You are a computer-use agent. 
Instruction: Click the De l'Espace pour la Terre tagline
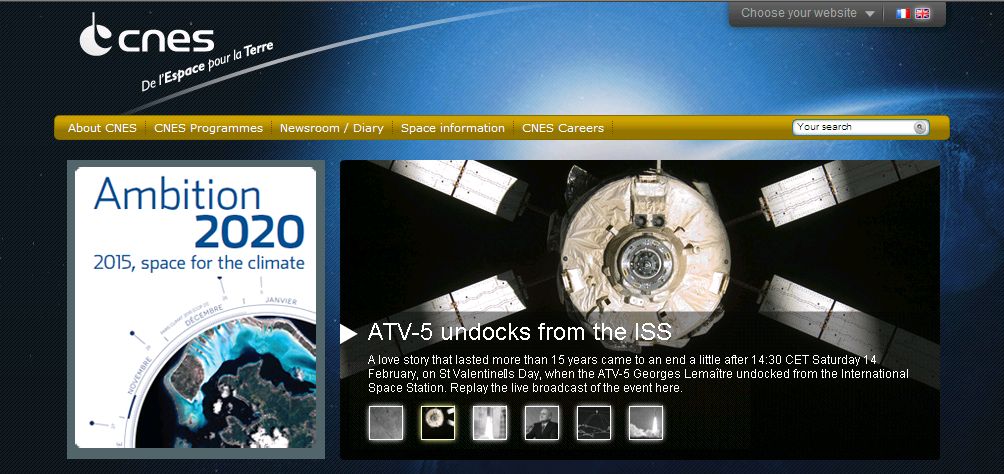click(207, 67)
